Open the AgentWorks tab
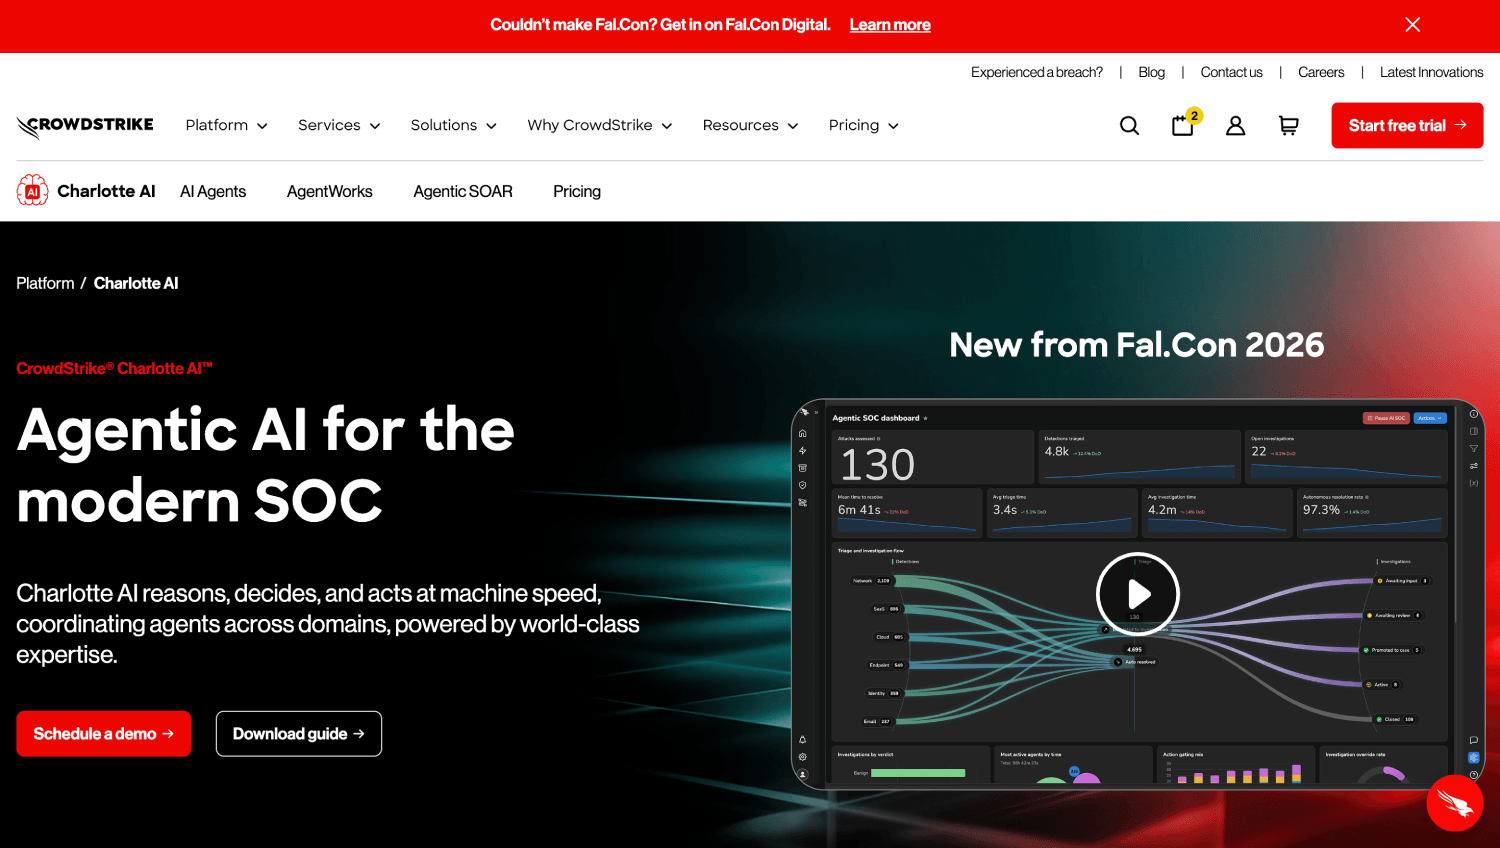1500x848 pixels. [x=330, y=191]
